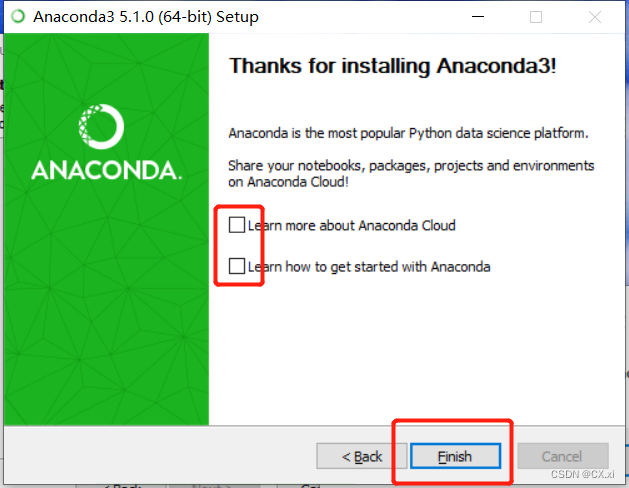Screen dimensions: 629x488
Task: Click the Anaconda3 setup title bar icon
Action: tap(18, 16)
